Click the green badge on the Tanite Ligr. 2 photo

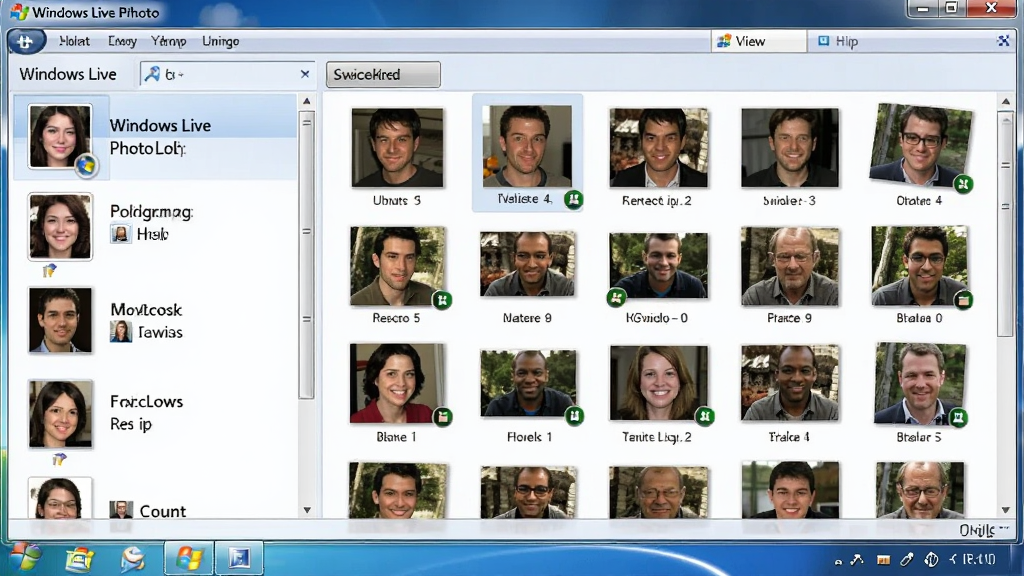(x=704, y=415)
